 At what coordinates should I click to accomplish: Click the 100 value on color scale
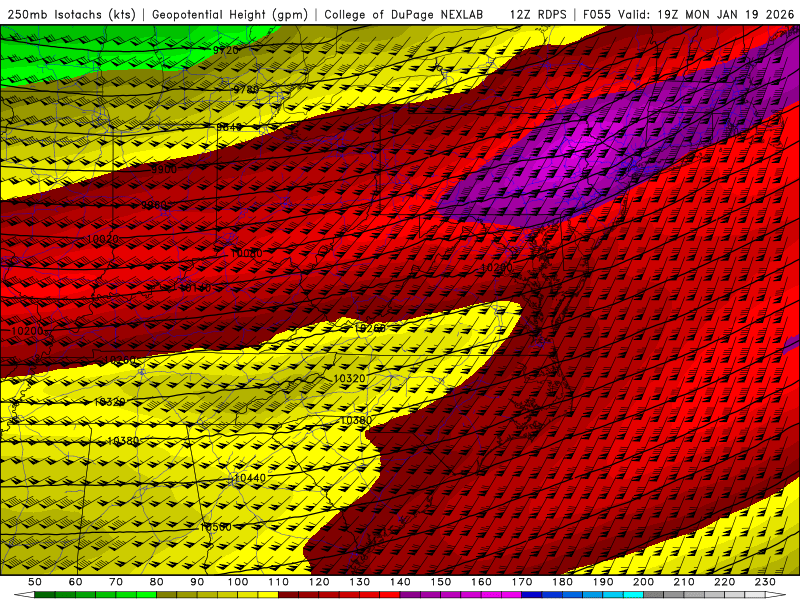coord(238,582)
